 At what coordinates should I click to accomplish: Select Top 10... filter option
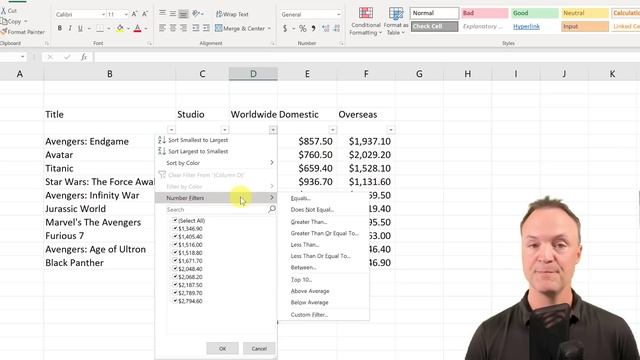tap(301, 280)
